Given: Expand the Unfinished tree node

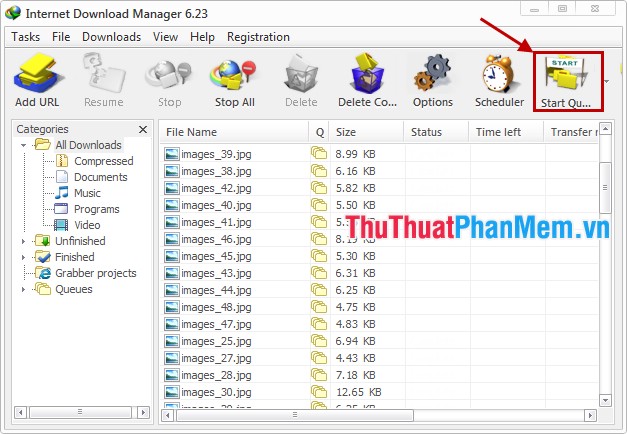Looking at the screenshot, I should 23,241.
